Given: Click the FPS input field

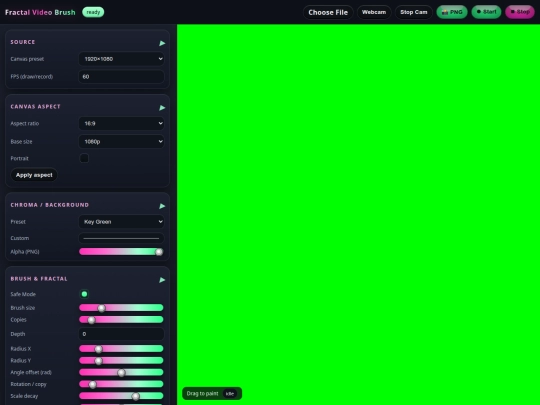Looking at the screenshot, I should (x=121, y=77).
